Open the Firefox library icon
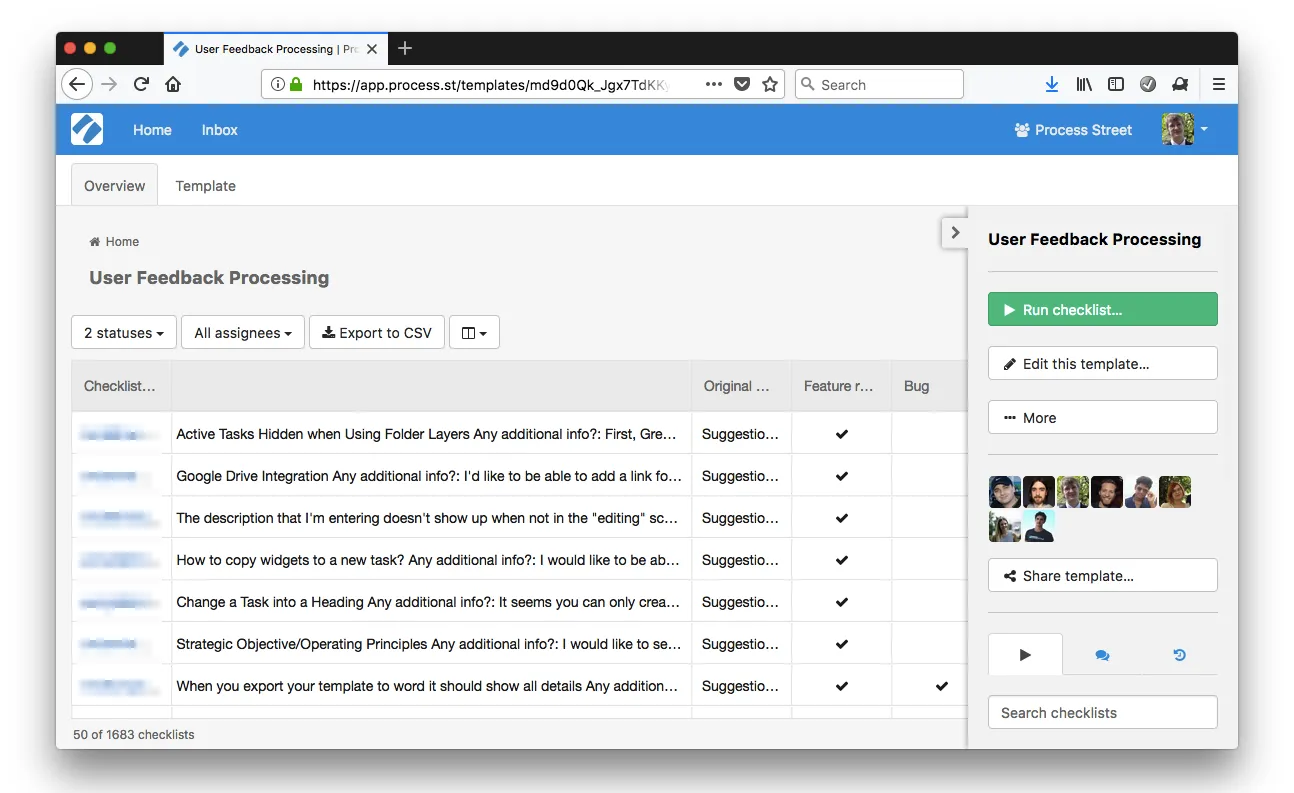 tap(1084, 85)
